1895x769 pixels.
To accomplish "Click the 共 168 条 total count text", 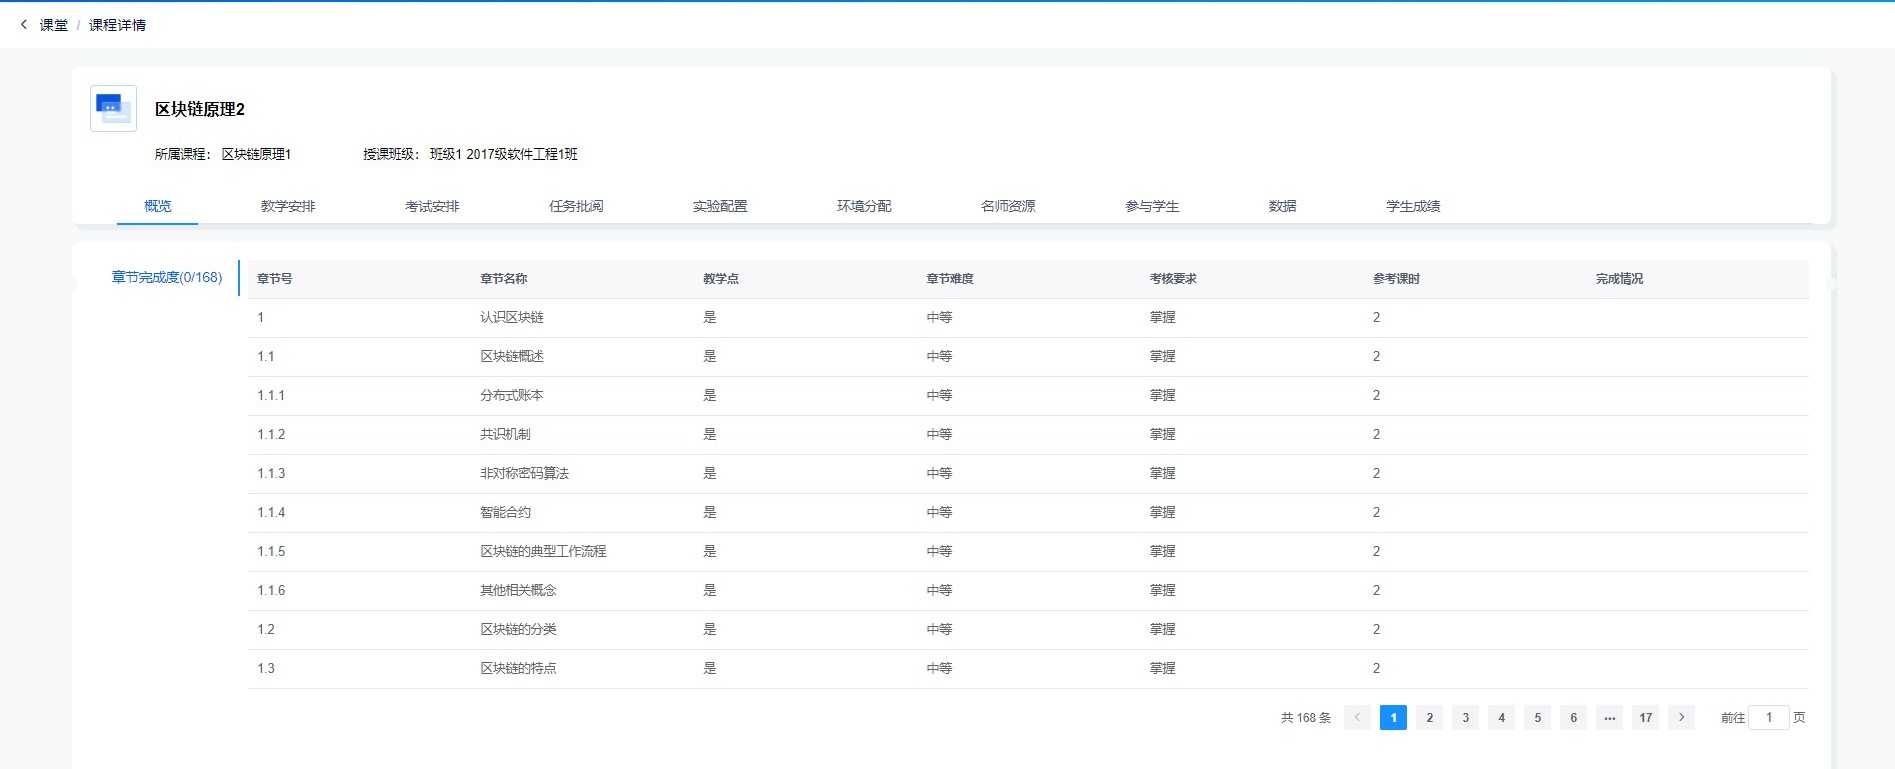I will 1306,718.
